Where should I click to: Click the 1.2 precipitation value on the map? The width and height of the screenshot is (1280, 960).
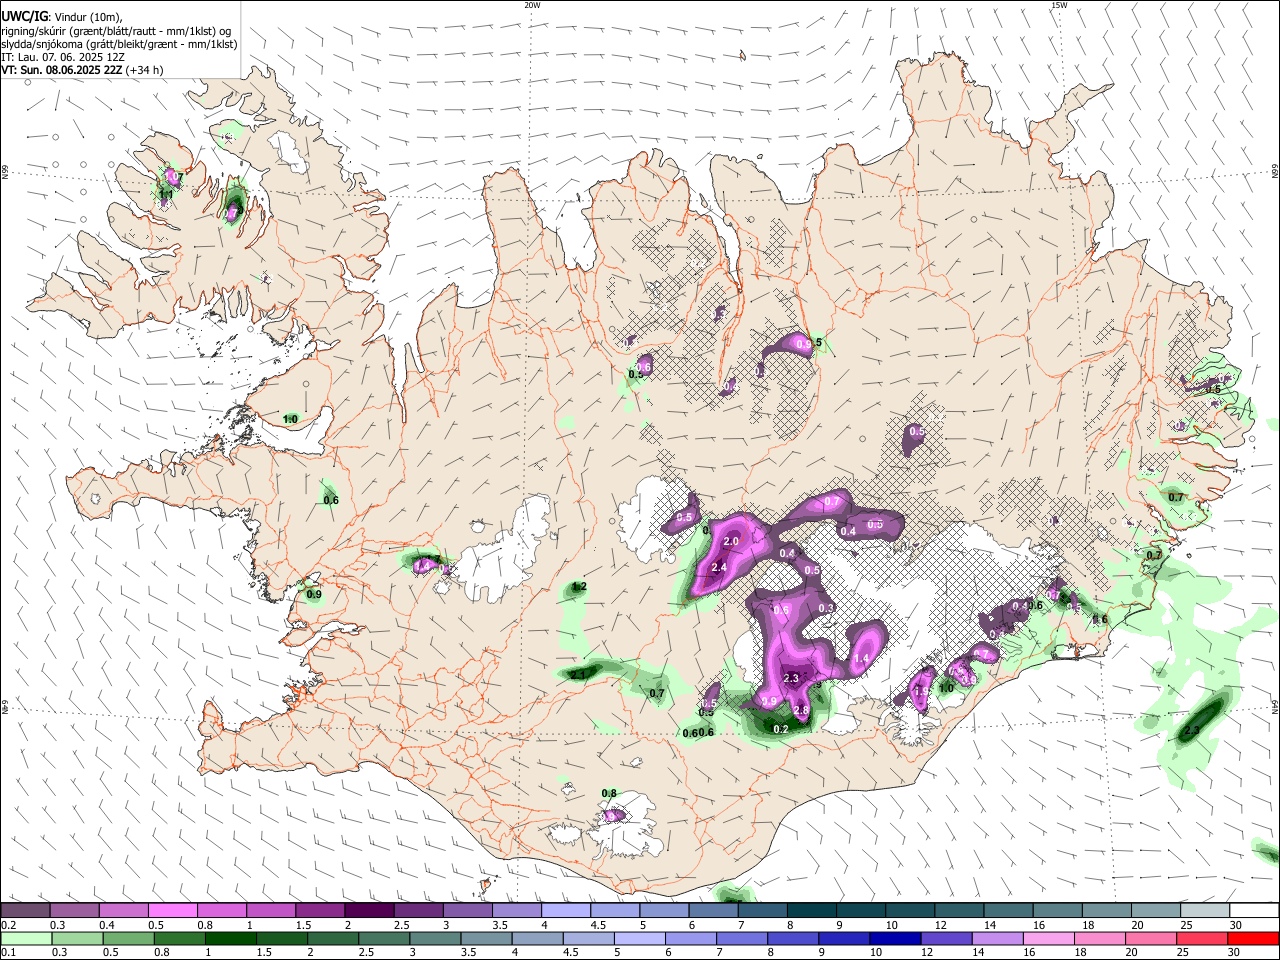pyautogui.click(x=577, y=586)
